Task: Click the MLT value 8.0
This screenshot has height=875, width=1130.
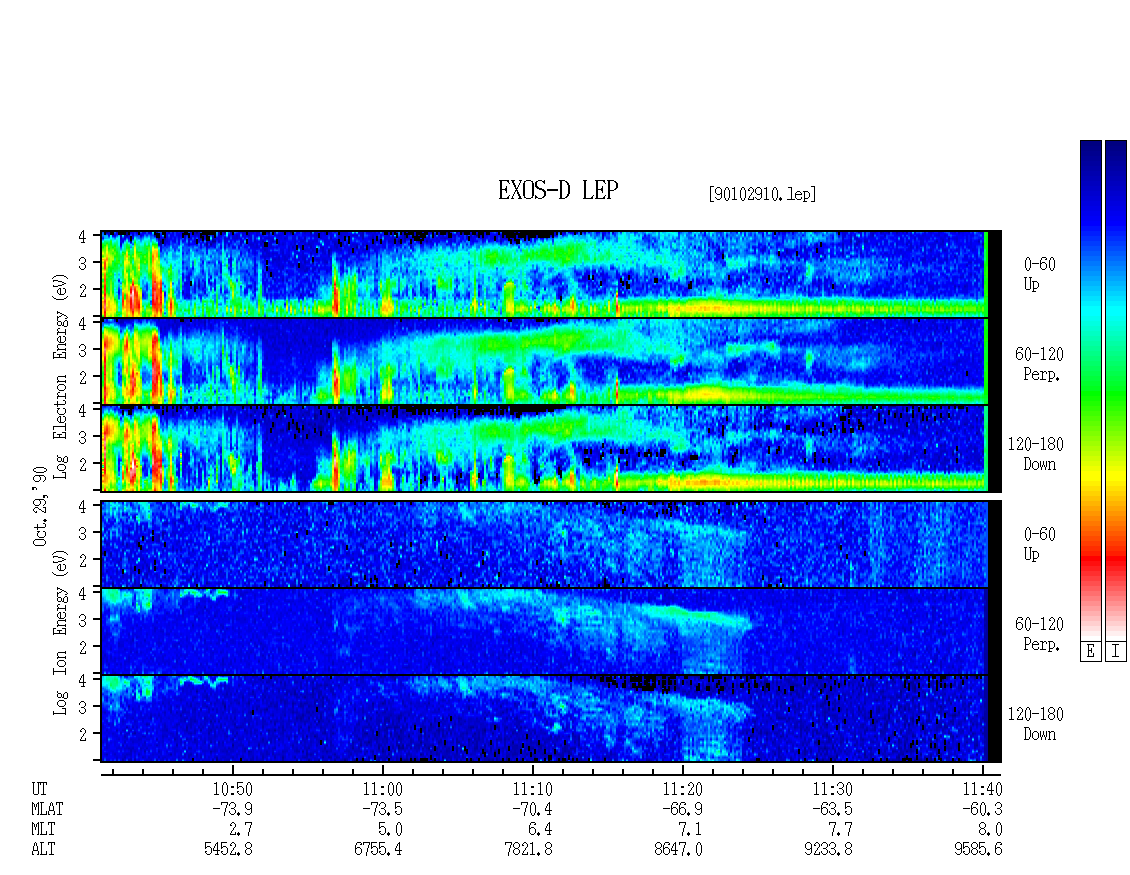Action: [x=989, y=830]
